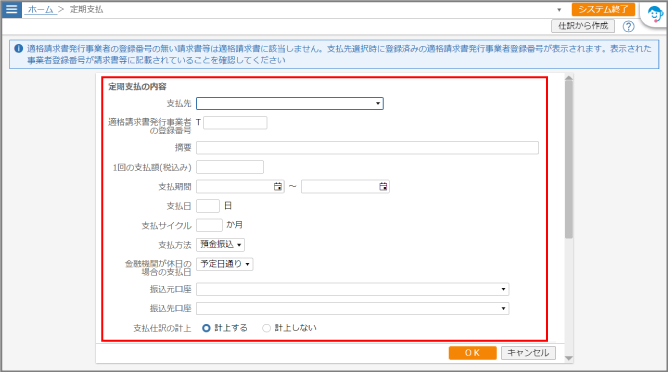Open calendar picker for payment period start

[278, 187]
